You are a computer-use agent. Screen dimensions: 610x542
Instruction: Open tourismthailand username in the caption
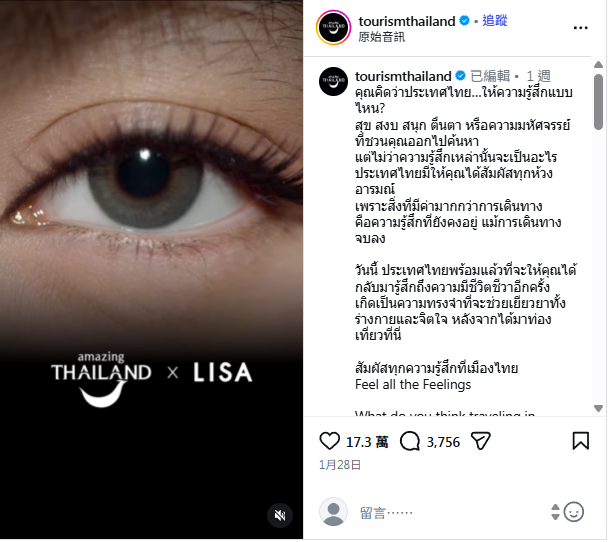pyautogui.click(x=405, y=76)
